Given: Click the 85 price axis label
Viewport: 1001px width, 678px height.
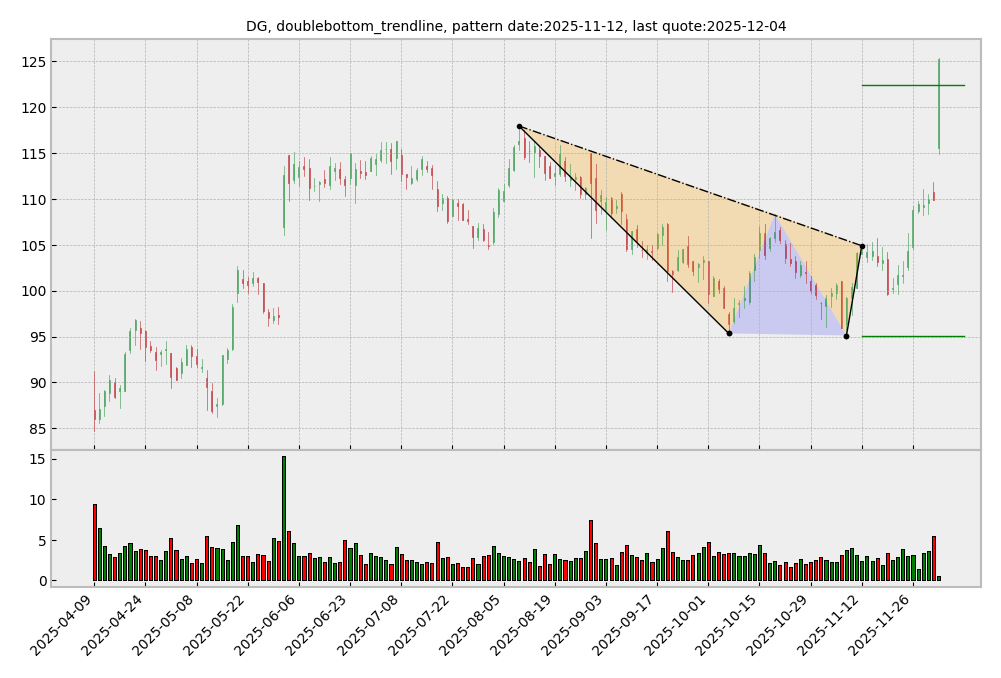Looking at the screenshot, I should (x=37, y=429).
